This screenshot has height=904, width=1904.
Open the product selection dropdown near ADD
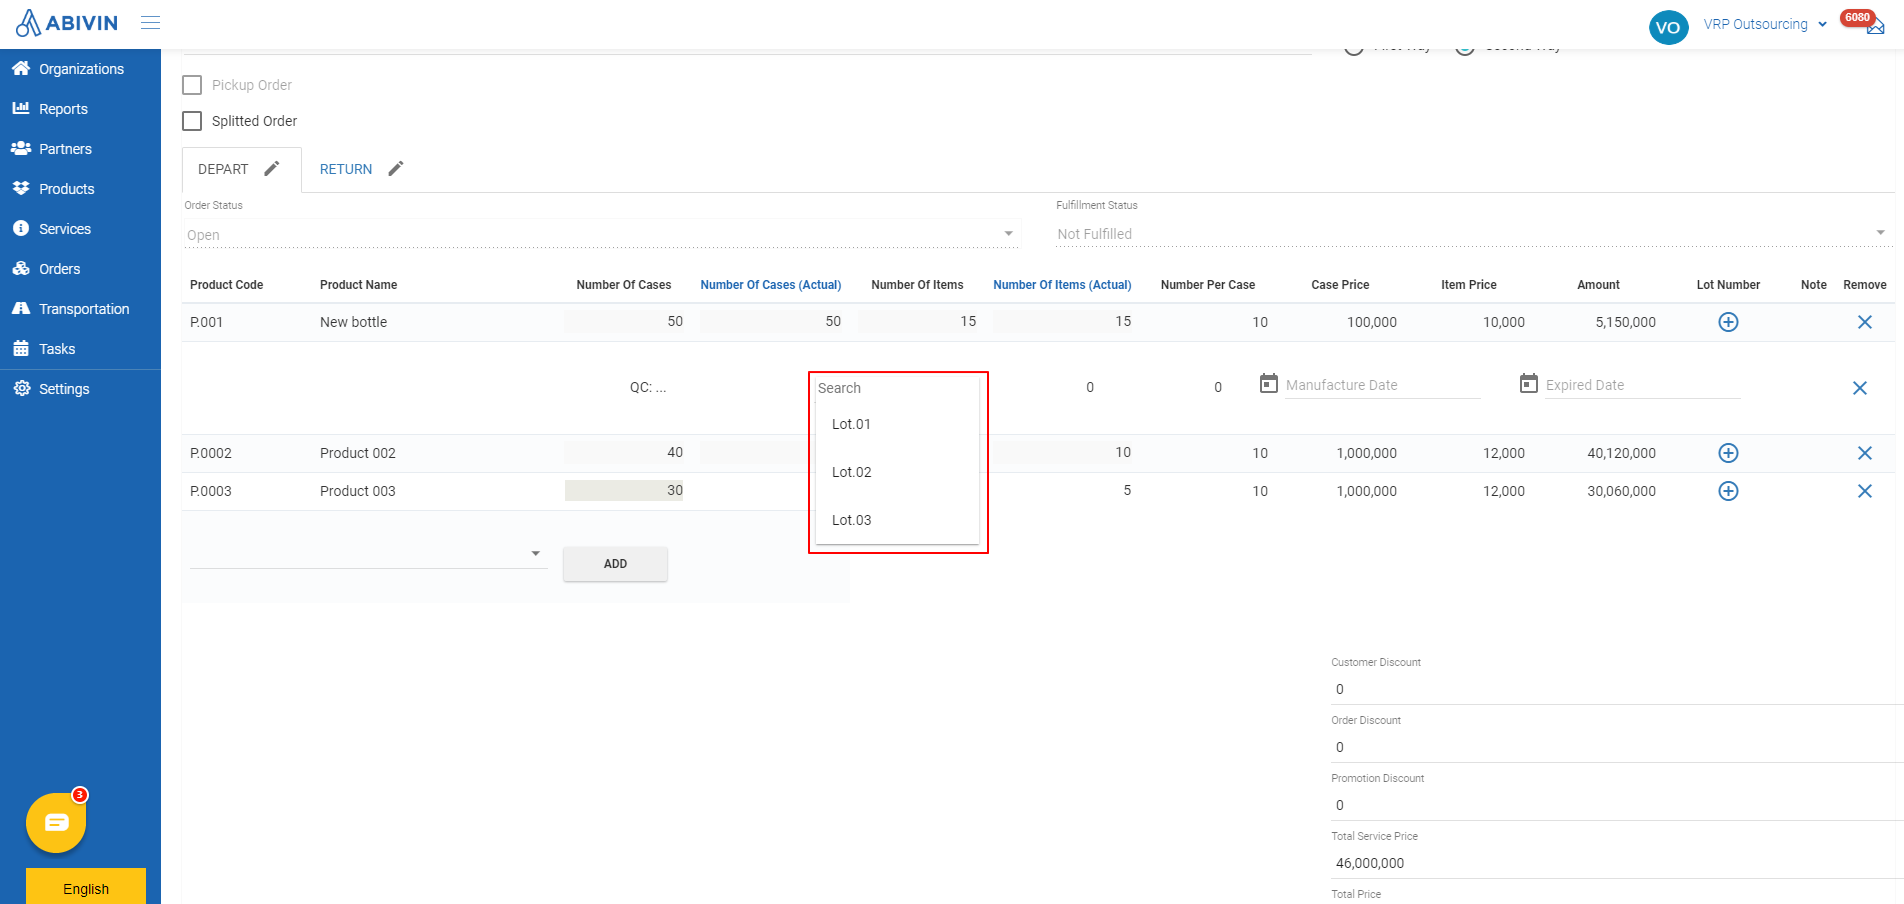368,553
